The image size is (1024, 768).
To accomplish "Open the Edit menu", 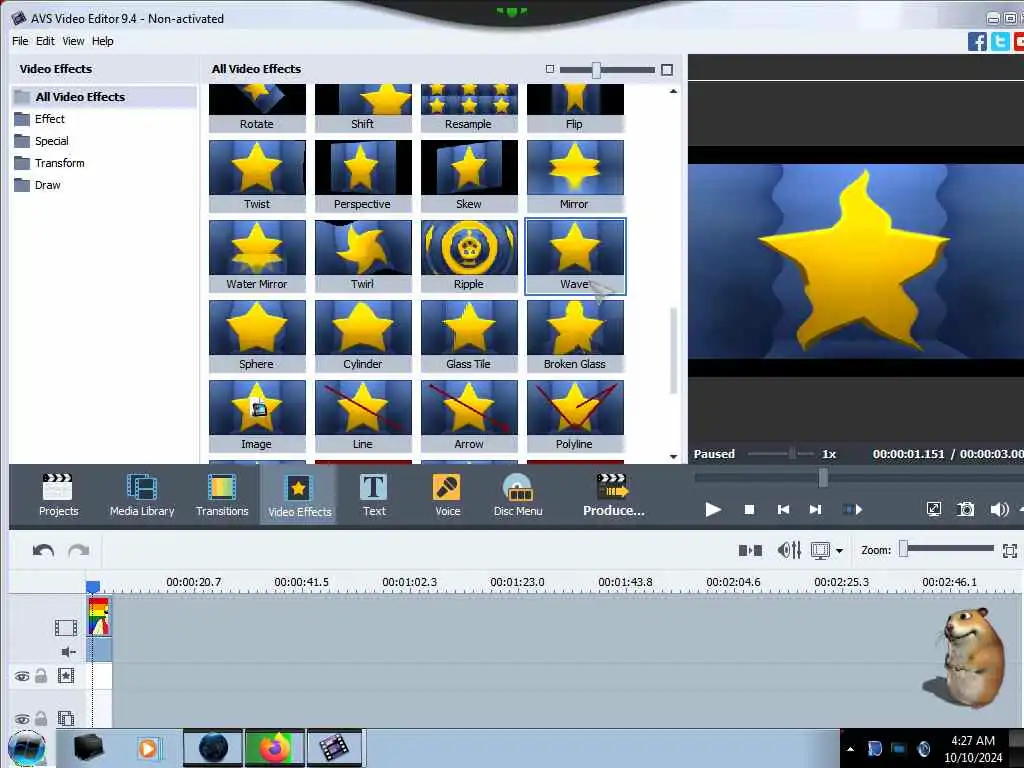I will [x=45, y=41].
